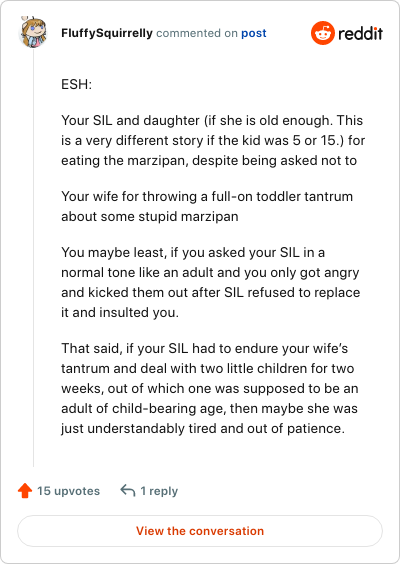Open the FluffySquirrelly username link
Image resolution: width=400 pixels, height=564 pixels.
pos(107,33)
